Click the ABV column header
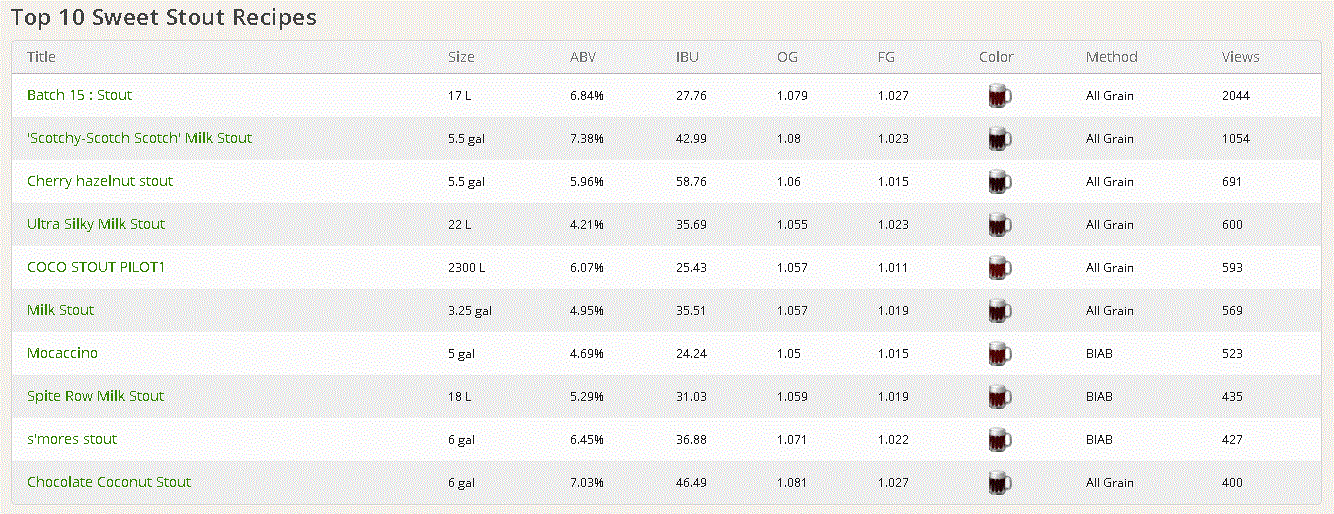Viewport: 1334px width, 514px height. click(582, 57)
